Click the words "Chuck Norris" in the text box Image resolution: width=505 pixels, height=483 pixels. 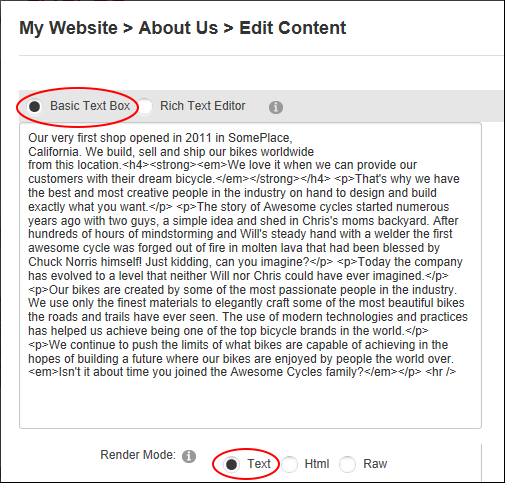63,262
